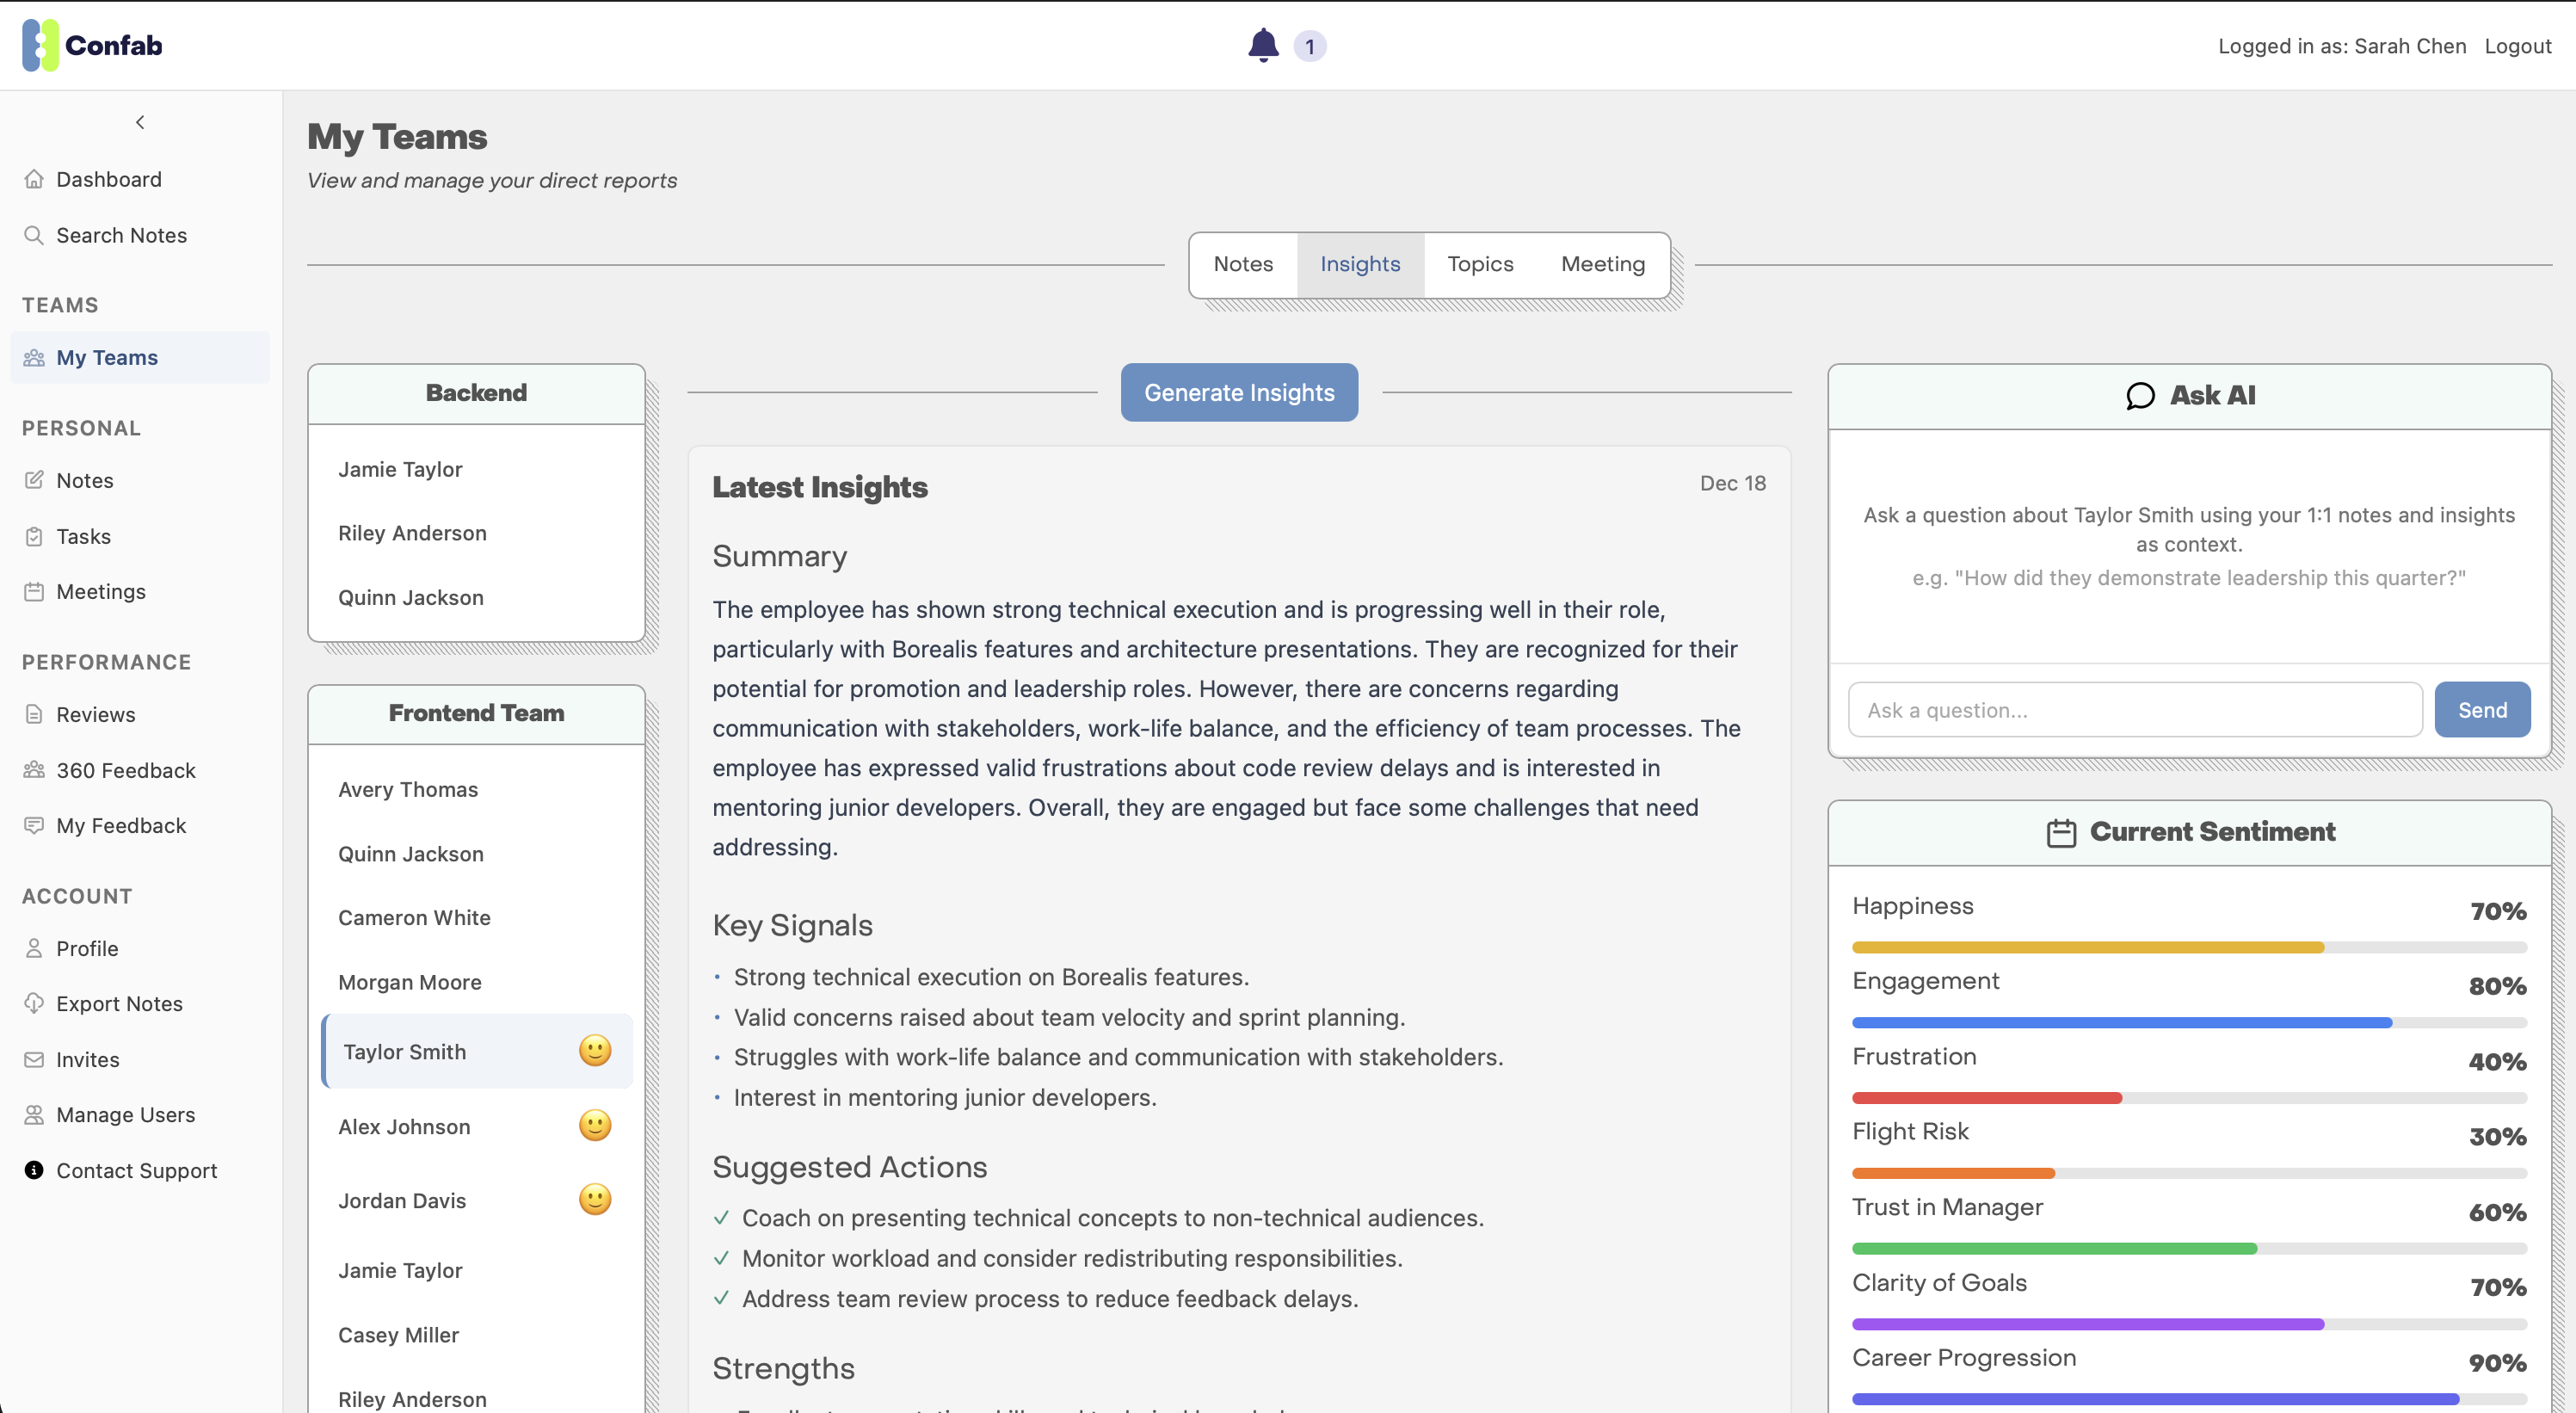Click the notification bell at the top
The height and width of the screenshot is (1413, 2576).
1262,45
